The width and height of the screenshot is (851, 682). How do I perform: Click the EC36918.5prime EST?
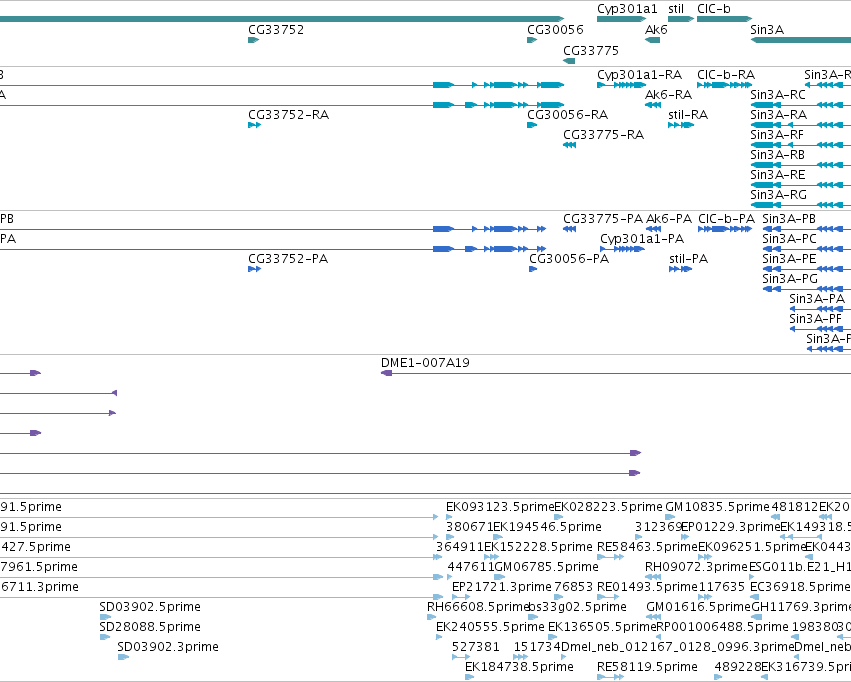click(x=755, y=597)
